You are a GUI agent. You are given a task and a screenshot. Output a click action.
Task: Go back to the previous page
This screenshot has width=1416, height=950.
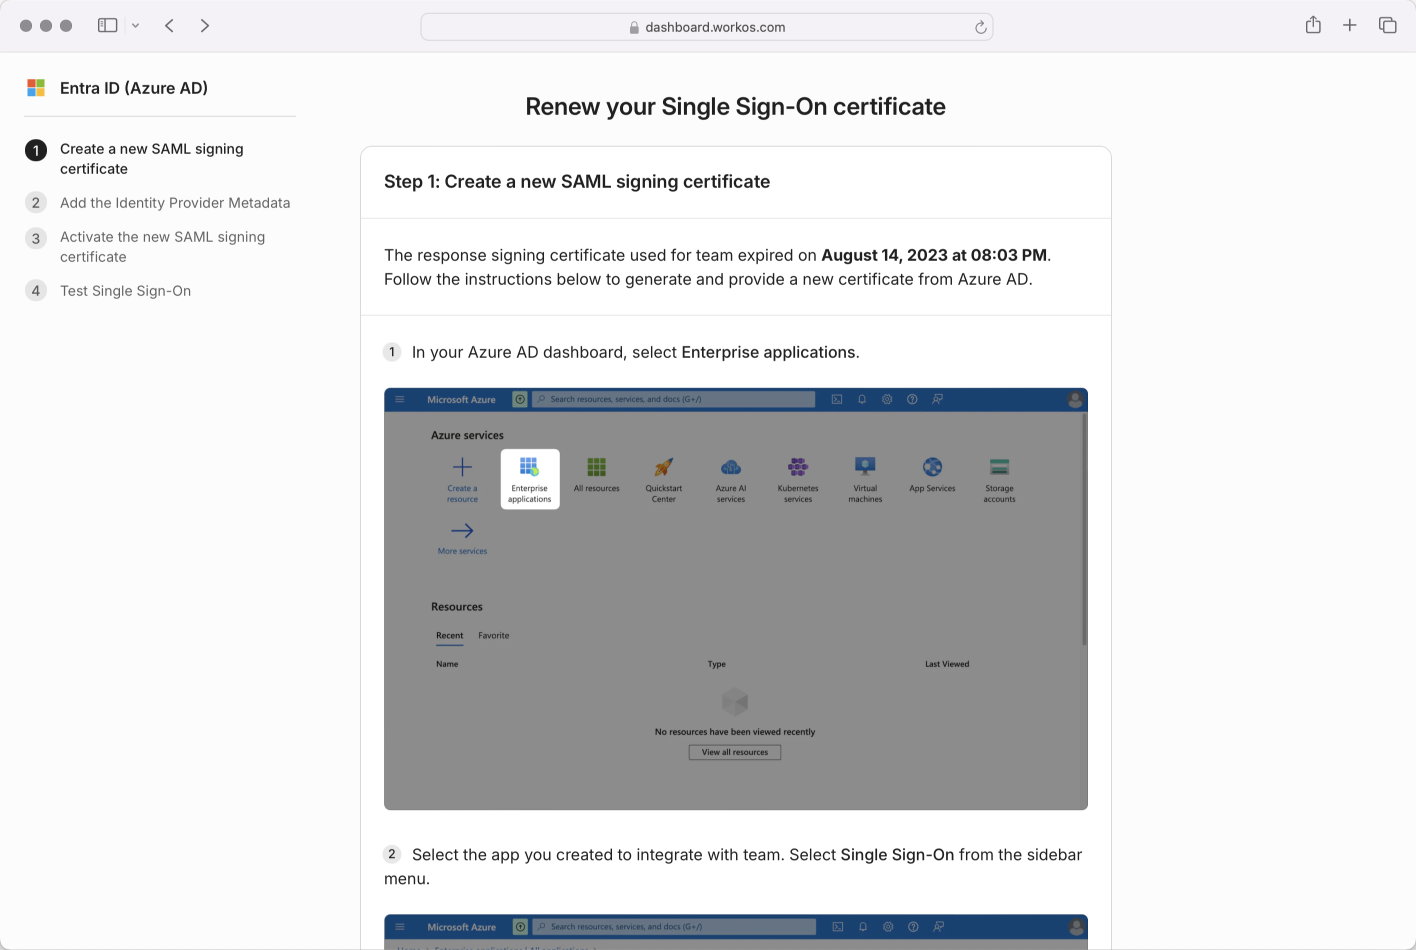(x=170, y=25)
